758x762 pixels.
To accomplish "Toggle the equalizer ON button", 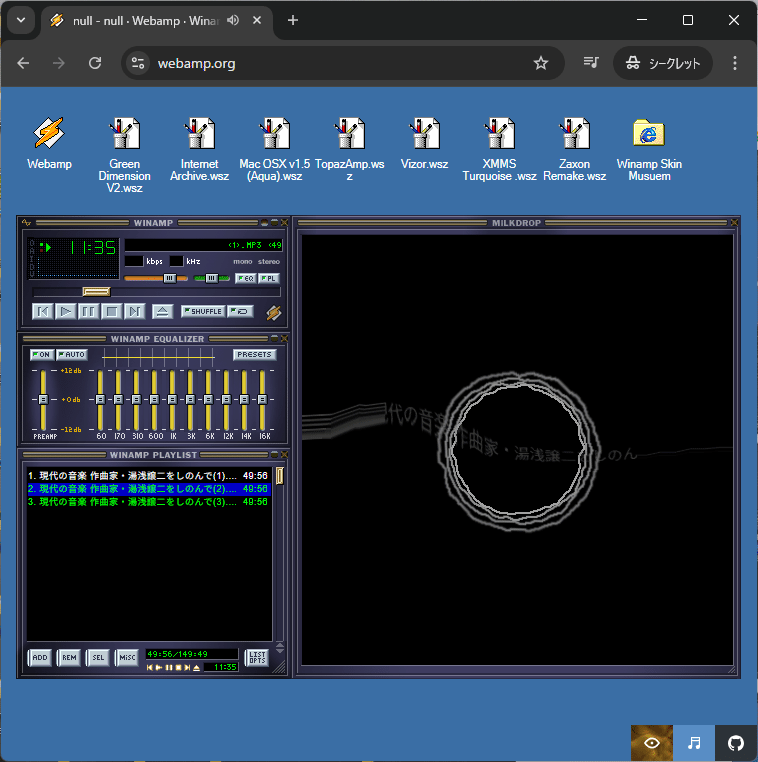I will [x=41, y=354].
